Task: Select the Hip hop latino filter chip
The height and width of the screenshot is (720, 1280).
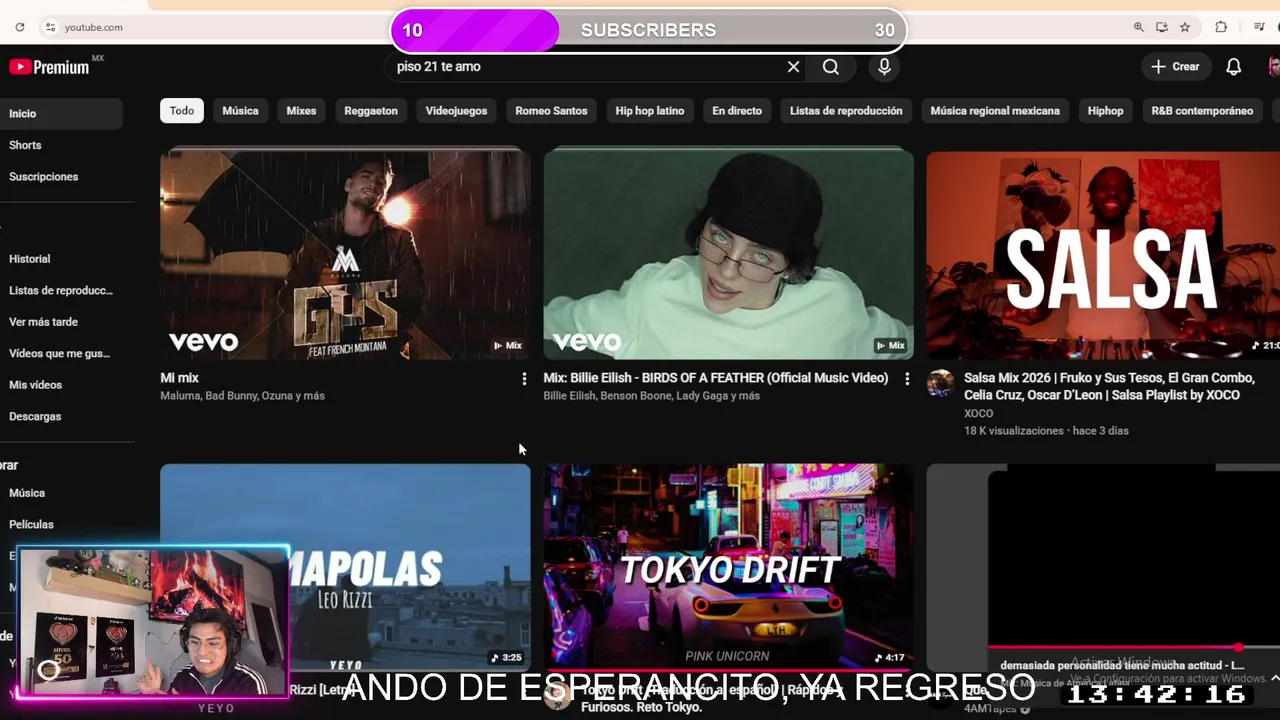Action: coord(650,111)
